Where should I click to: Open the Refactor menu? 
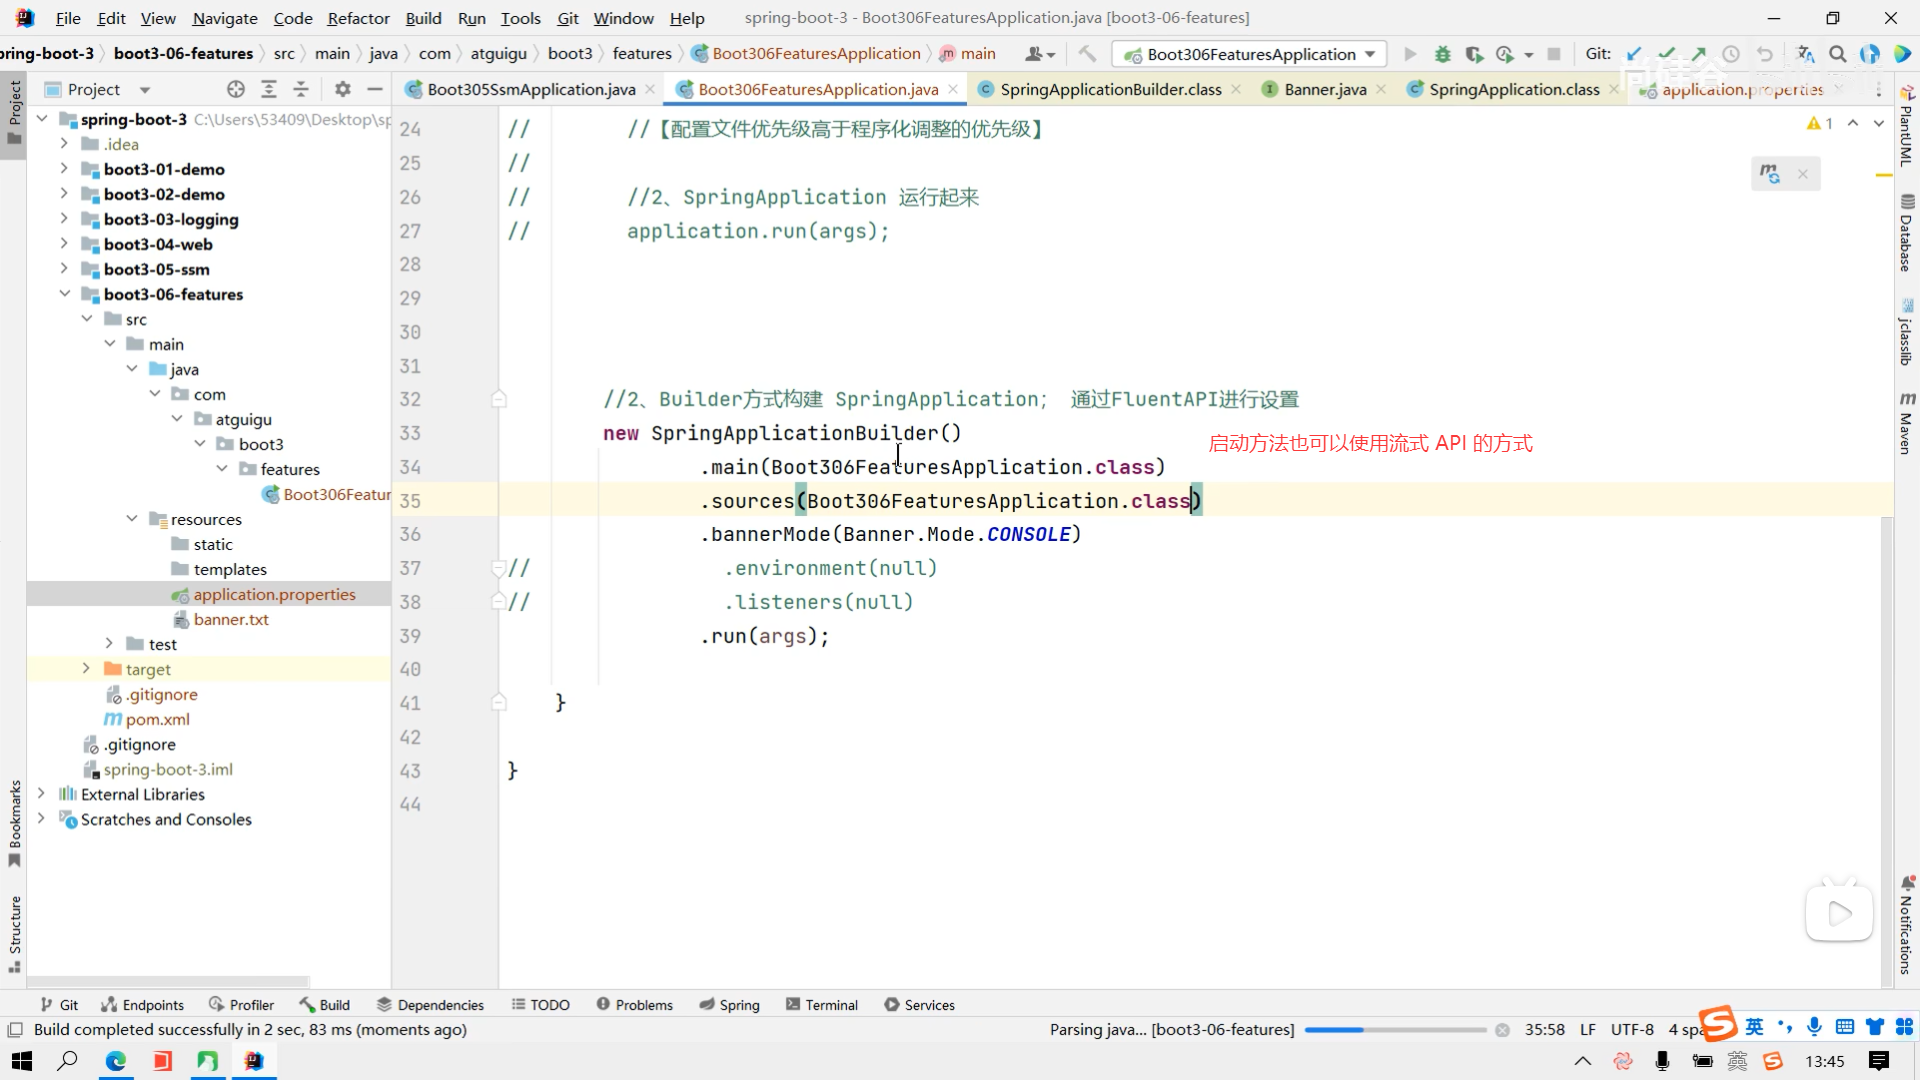coord(358,18)
